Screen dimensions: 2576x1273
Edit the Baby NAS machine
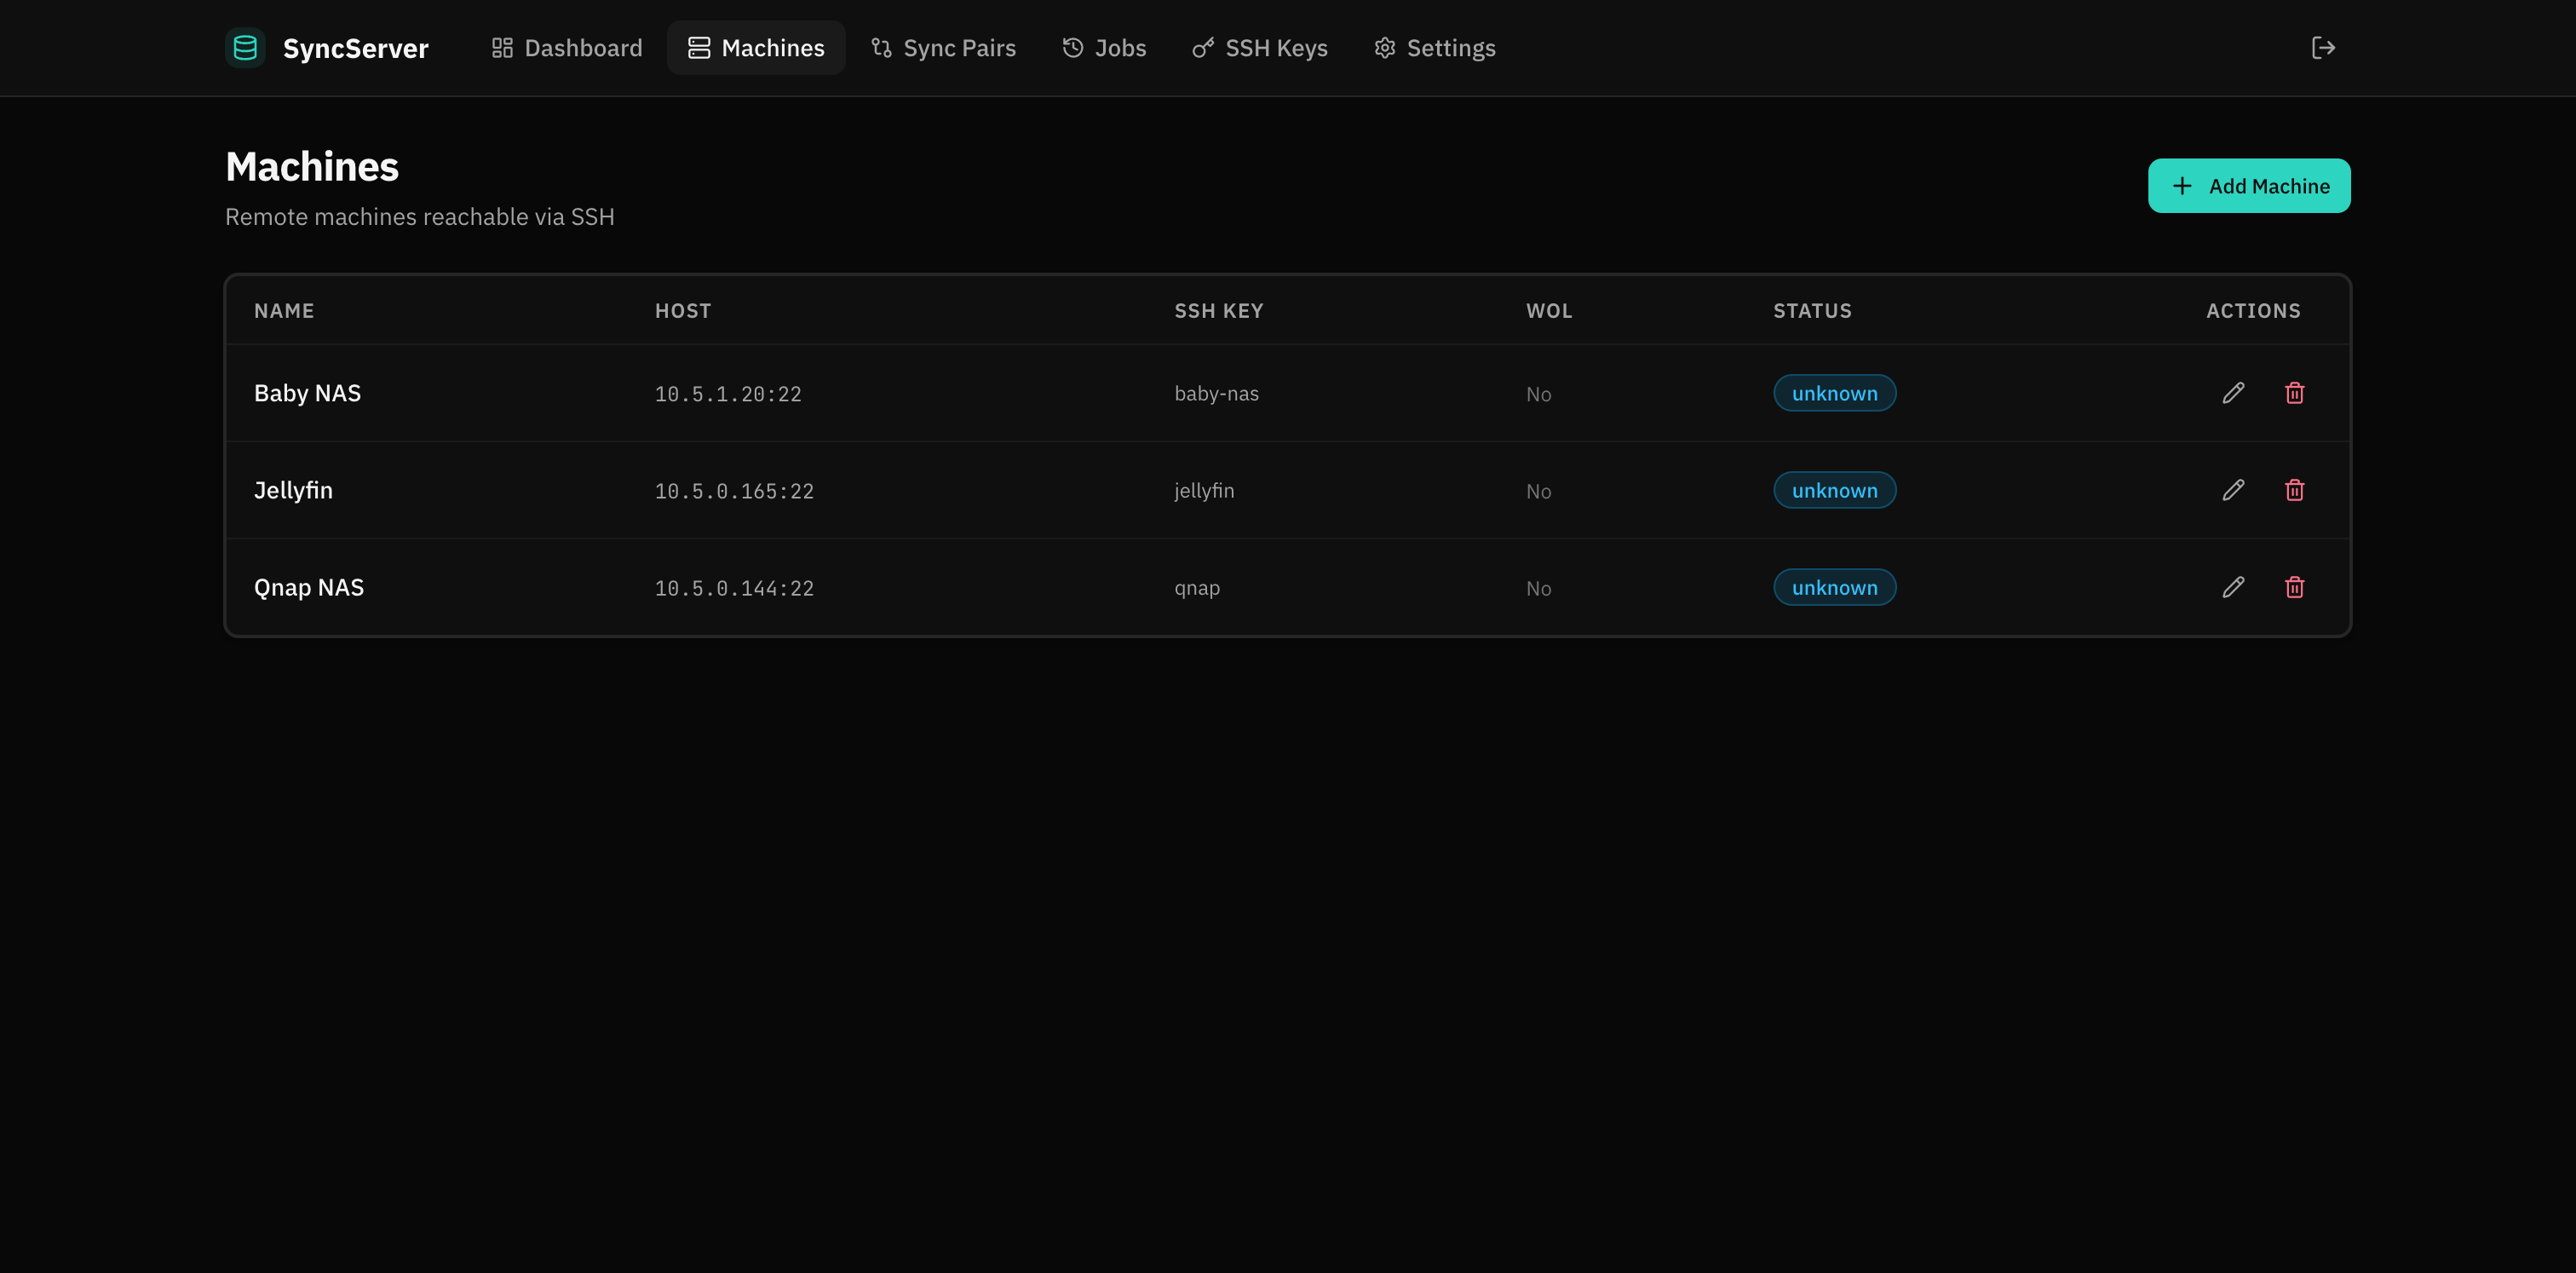pyautogui.click(x=2233, y=393)
